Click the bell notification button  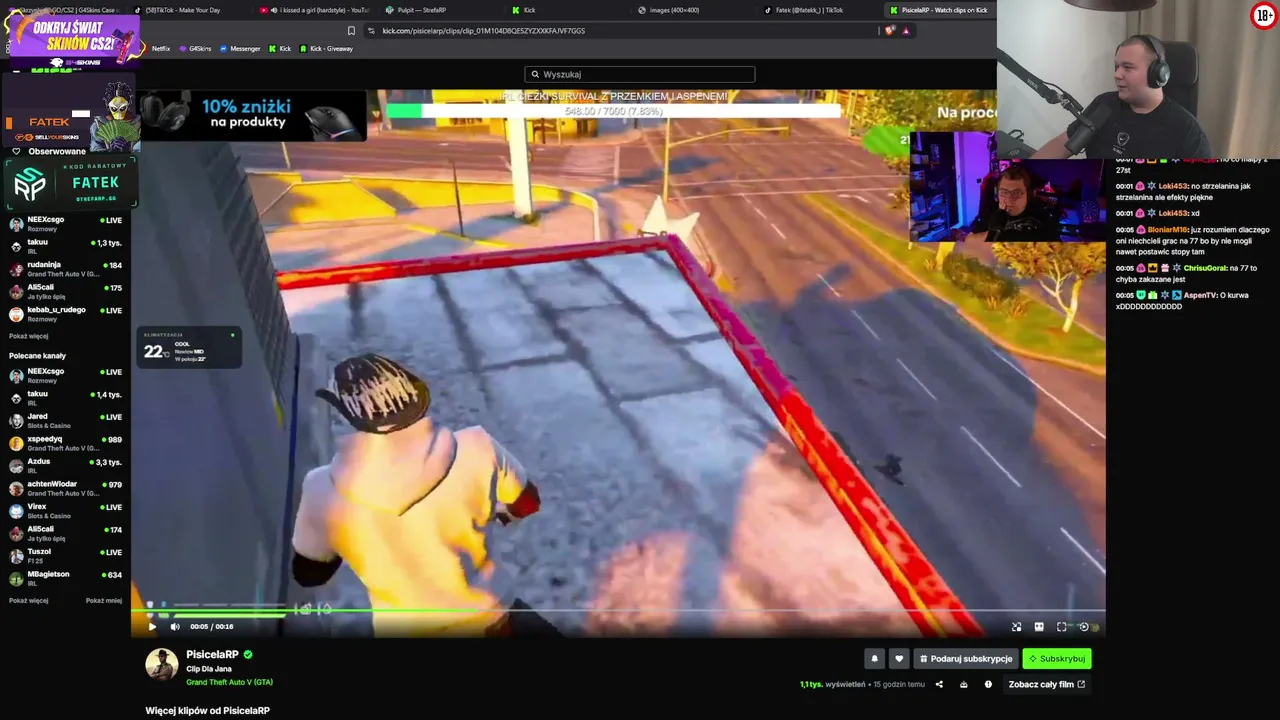(x=874, y=659)
